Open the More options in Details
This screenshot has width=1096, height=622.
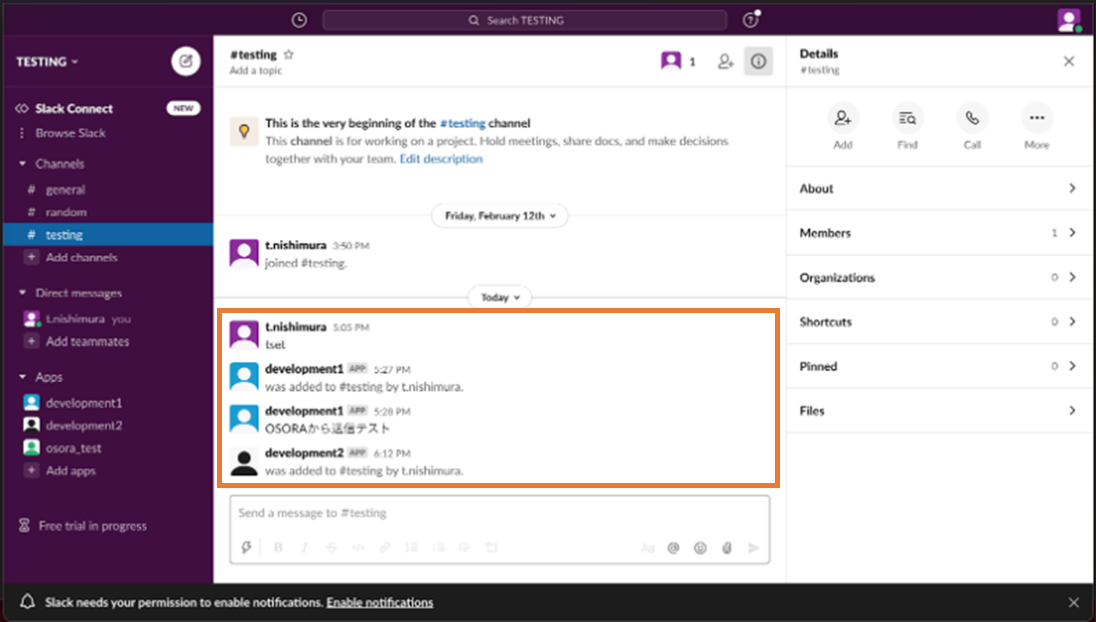click(1036, 118)
